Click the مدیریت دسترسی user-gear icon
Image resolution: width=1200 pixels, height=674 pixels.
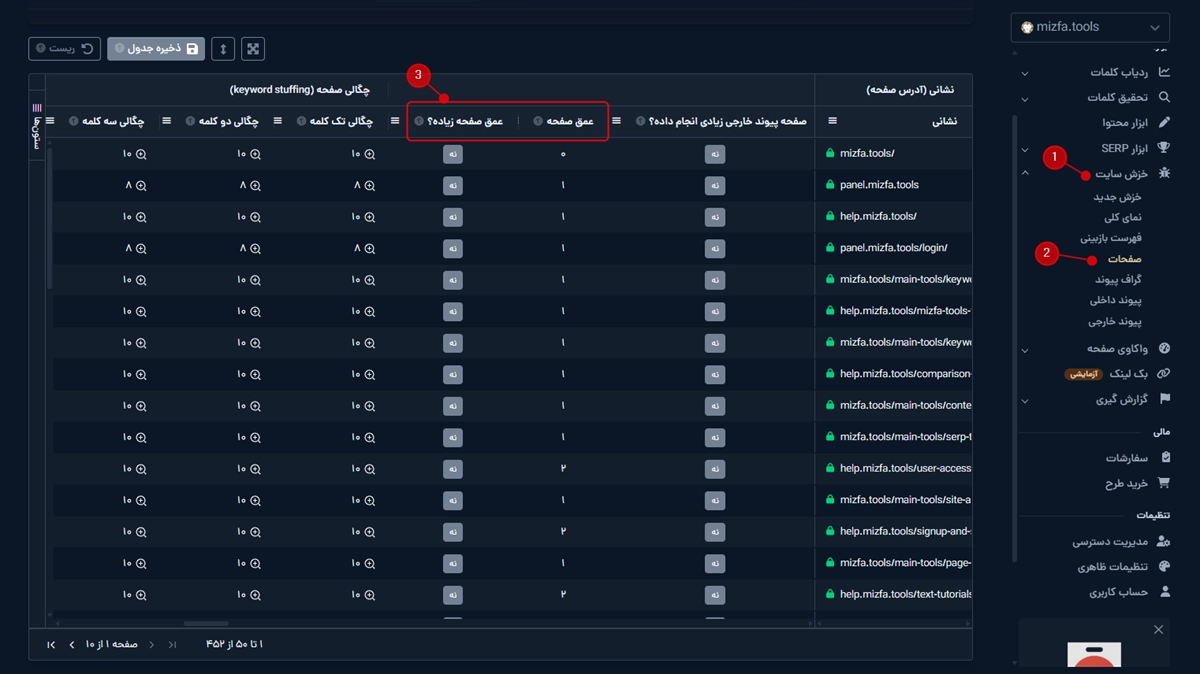(x=1163, y=541)
